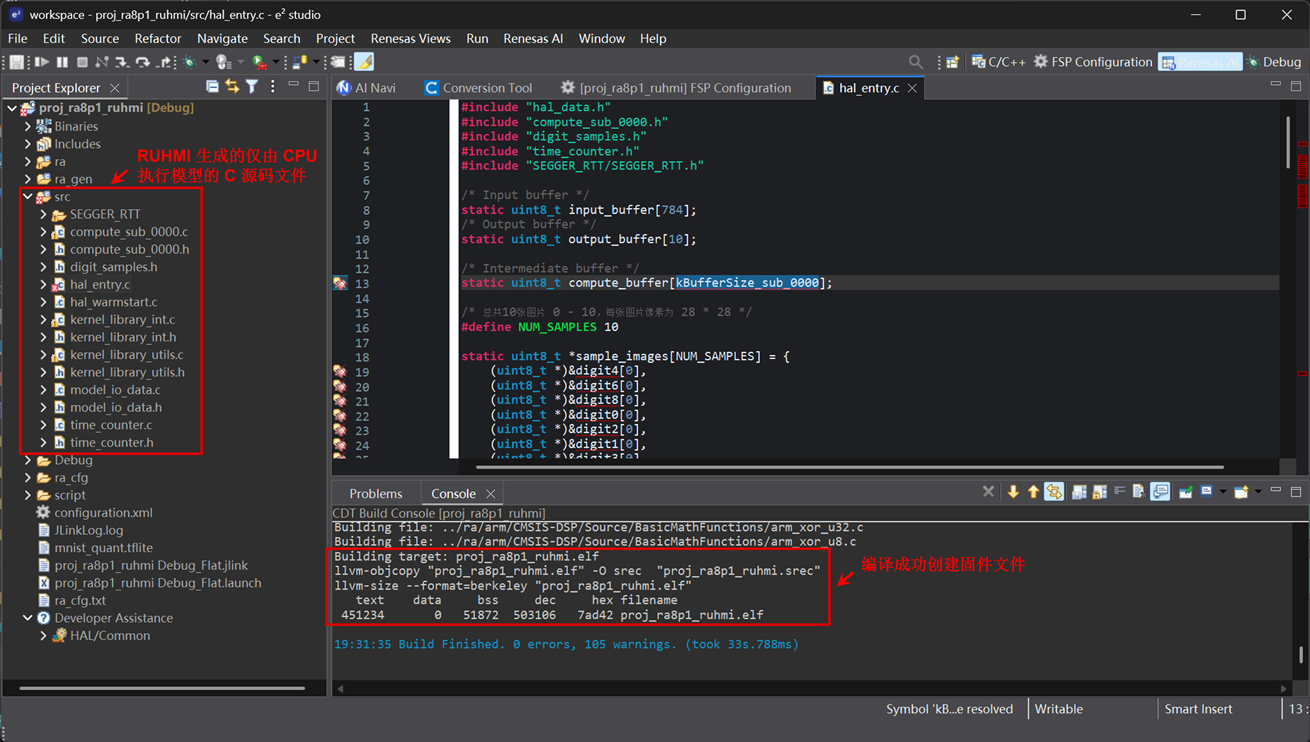Click the Console vertical scrollbar
Image resolution: width=1310 pixels, height=742 pixels.
(x=1301, y=656)
